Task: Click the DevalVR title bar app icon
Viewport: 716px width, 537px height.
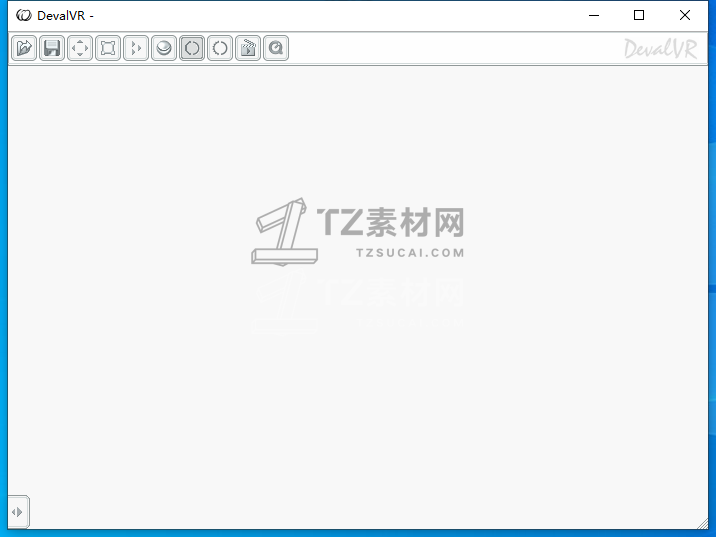Action: pos(24,16)
